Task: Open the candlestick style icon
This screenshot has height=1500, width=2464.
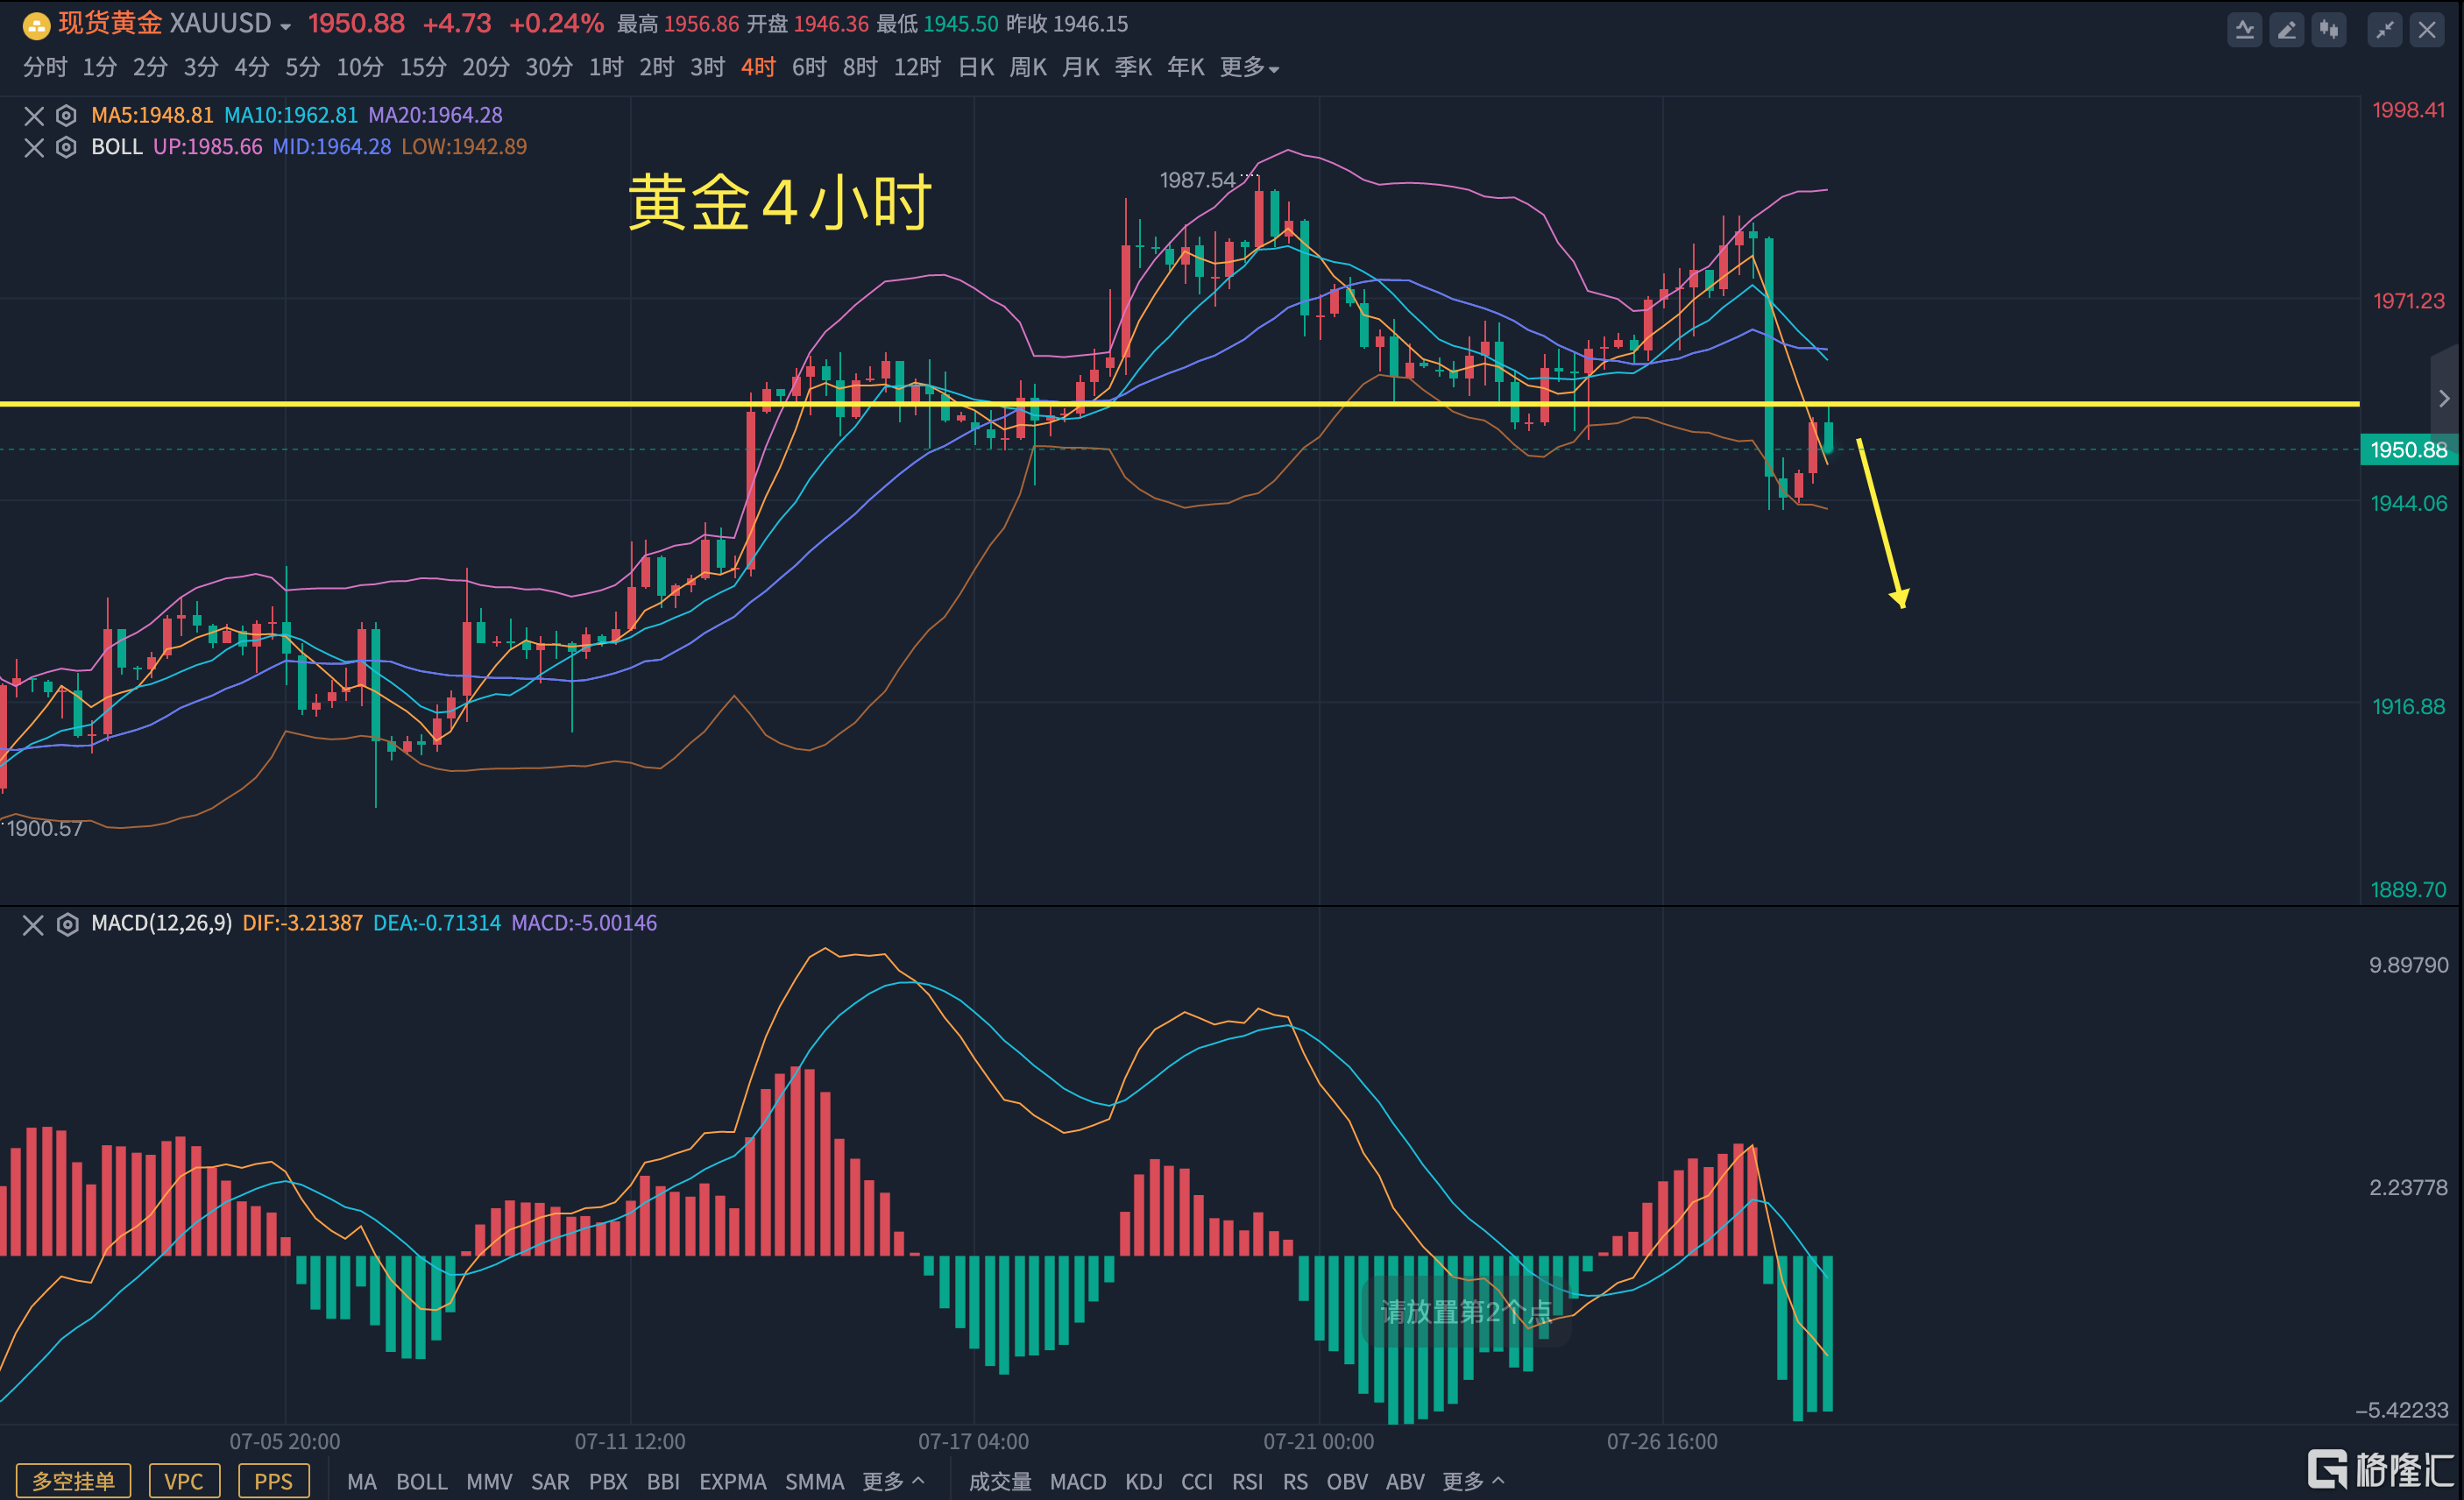Action: tap(2329, 30)
